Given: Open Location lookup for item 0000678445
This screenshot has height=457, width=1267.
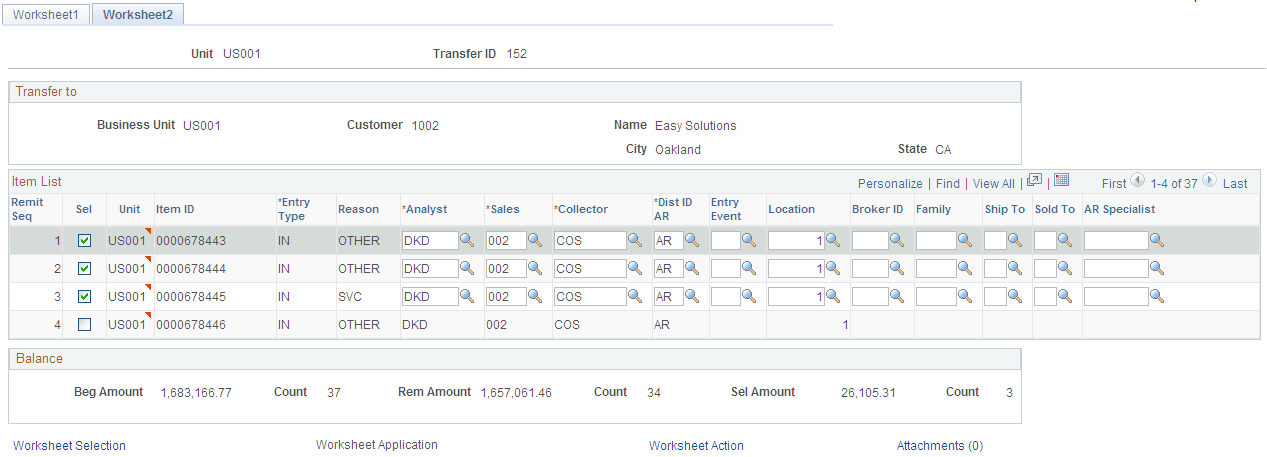Looking at the screenshot, I should (x=833, y=296).
